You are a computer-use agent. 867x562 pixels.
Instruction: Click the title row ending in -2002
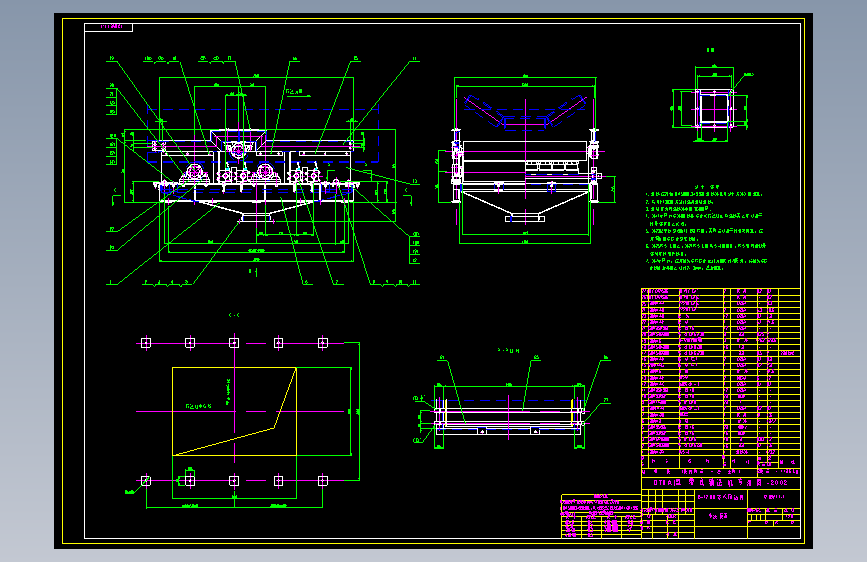tap(720, 482)
